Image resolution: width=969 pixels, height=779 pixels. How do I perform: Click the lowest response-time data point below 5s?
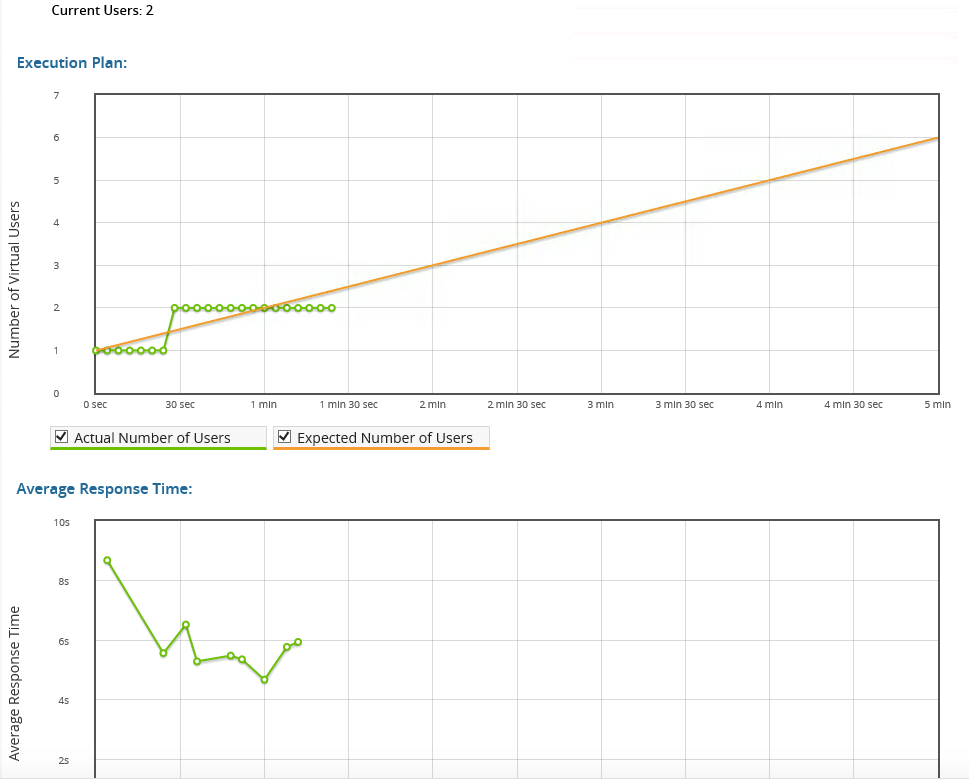coord(264,680)
